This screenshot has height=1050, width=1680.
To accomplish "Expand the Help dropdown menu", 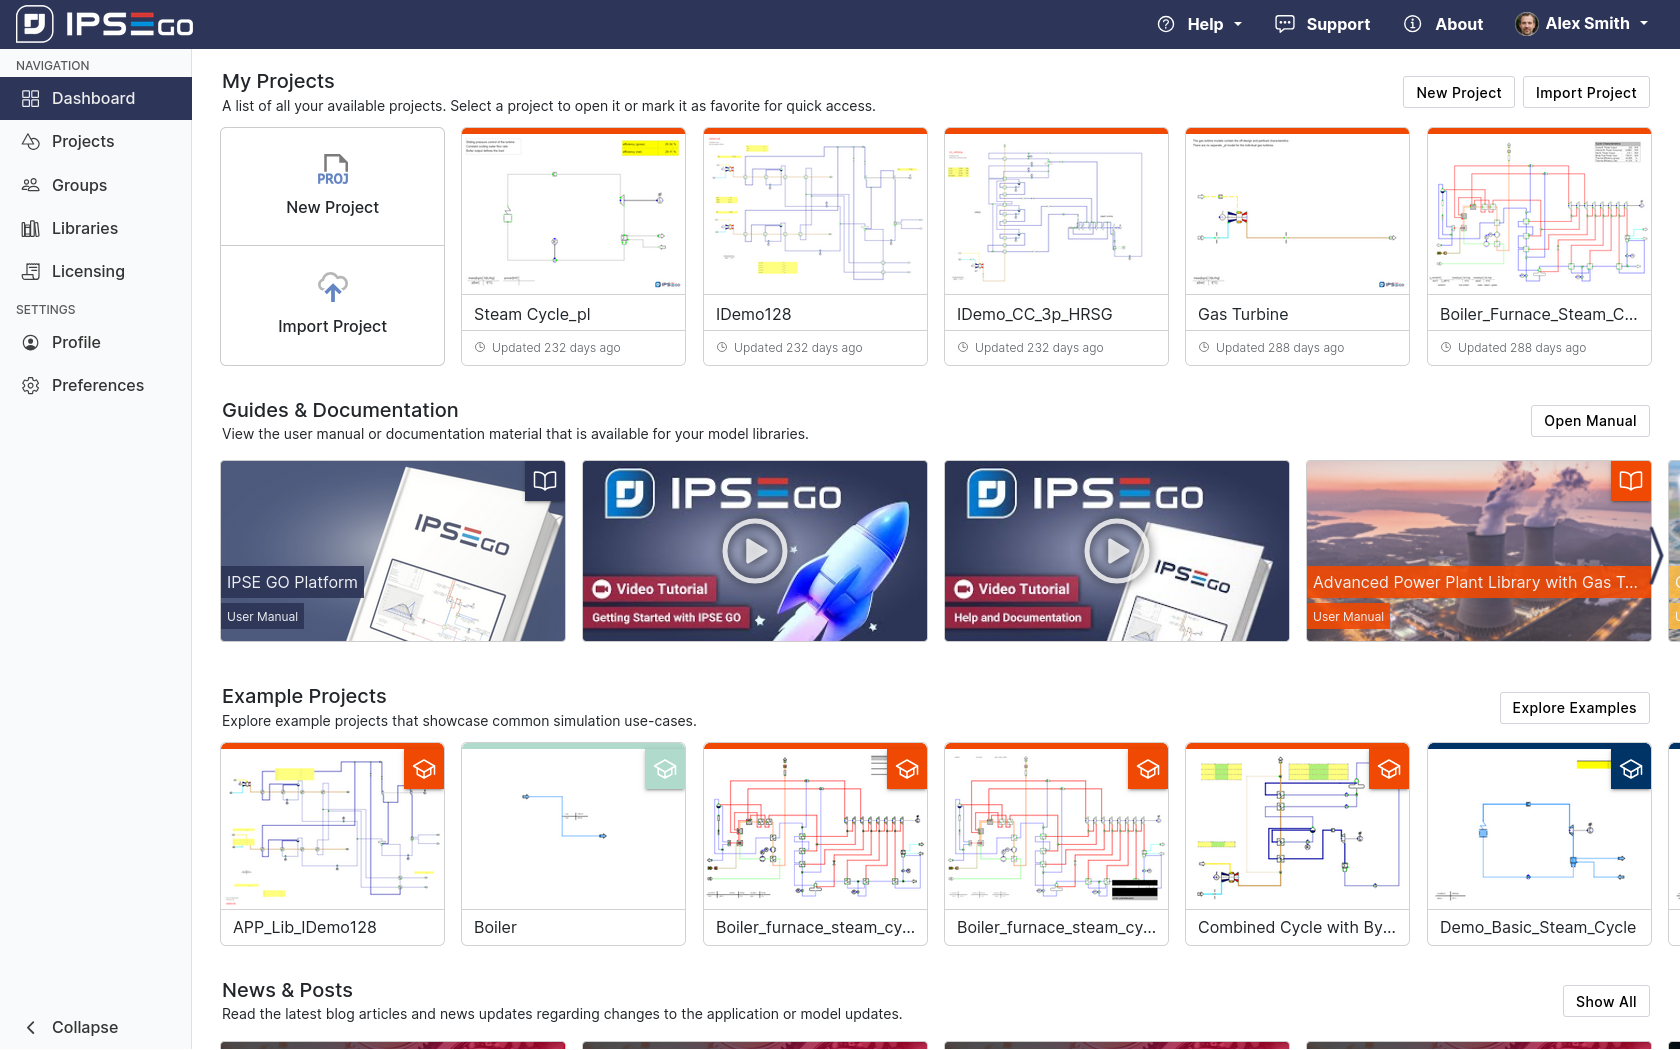I will 1200,24.
